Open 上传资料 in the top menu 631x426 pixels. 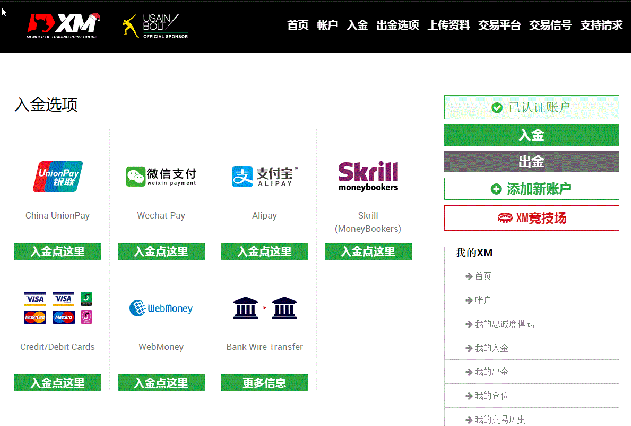coord(449,26)
